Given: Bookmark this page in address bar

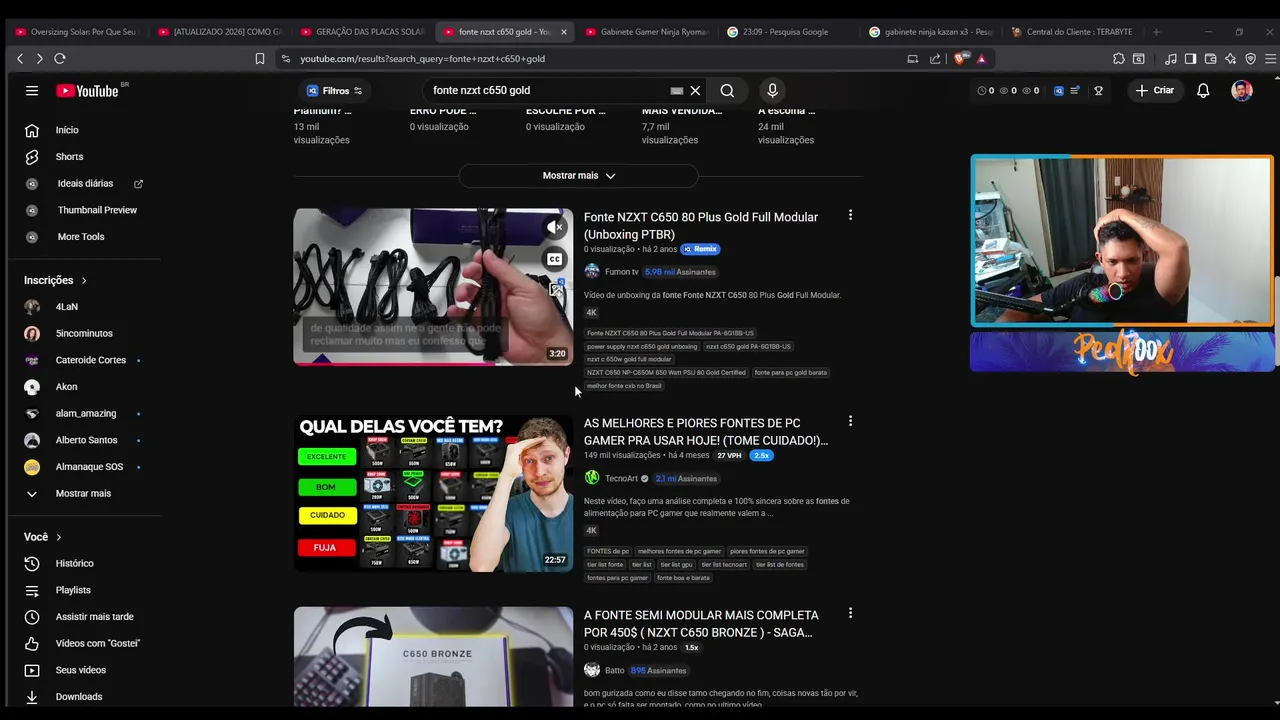Looking at the screenshot, I should (x=260, y=59).
